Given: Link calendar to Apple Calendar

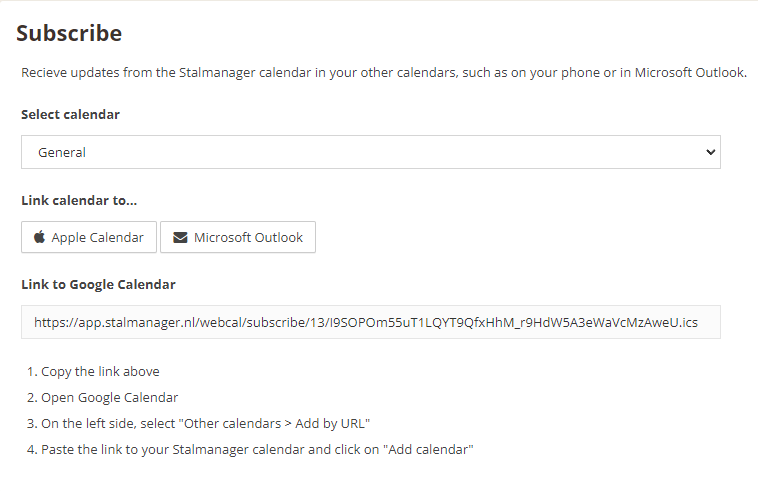Looking at the screenshot, I should point(89,237).
